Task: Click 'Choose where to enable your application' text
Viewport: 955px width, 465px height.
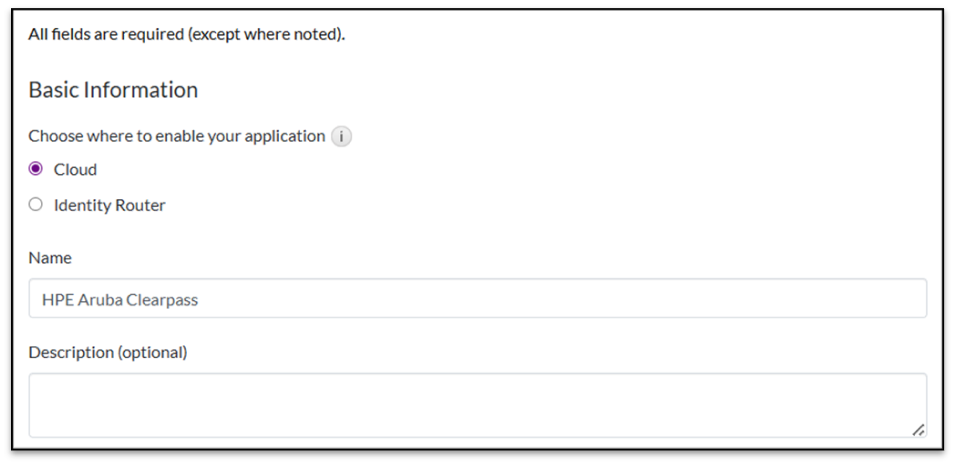Action: coord(176,136)
